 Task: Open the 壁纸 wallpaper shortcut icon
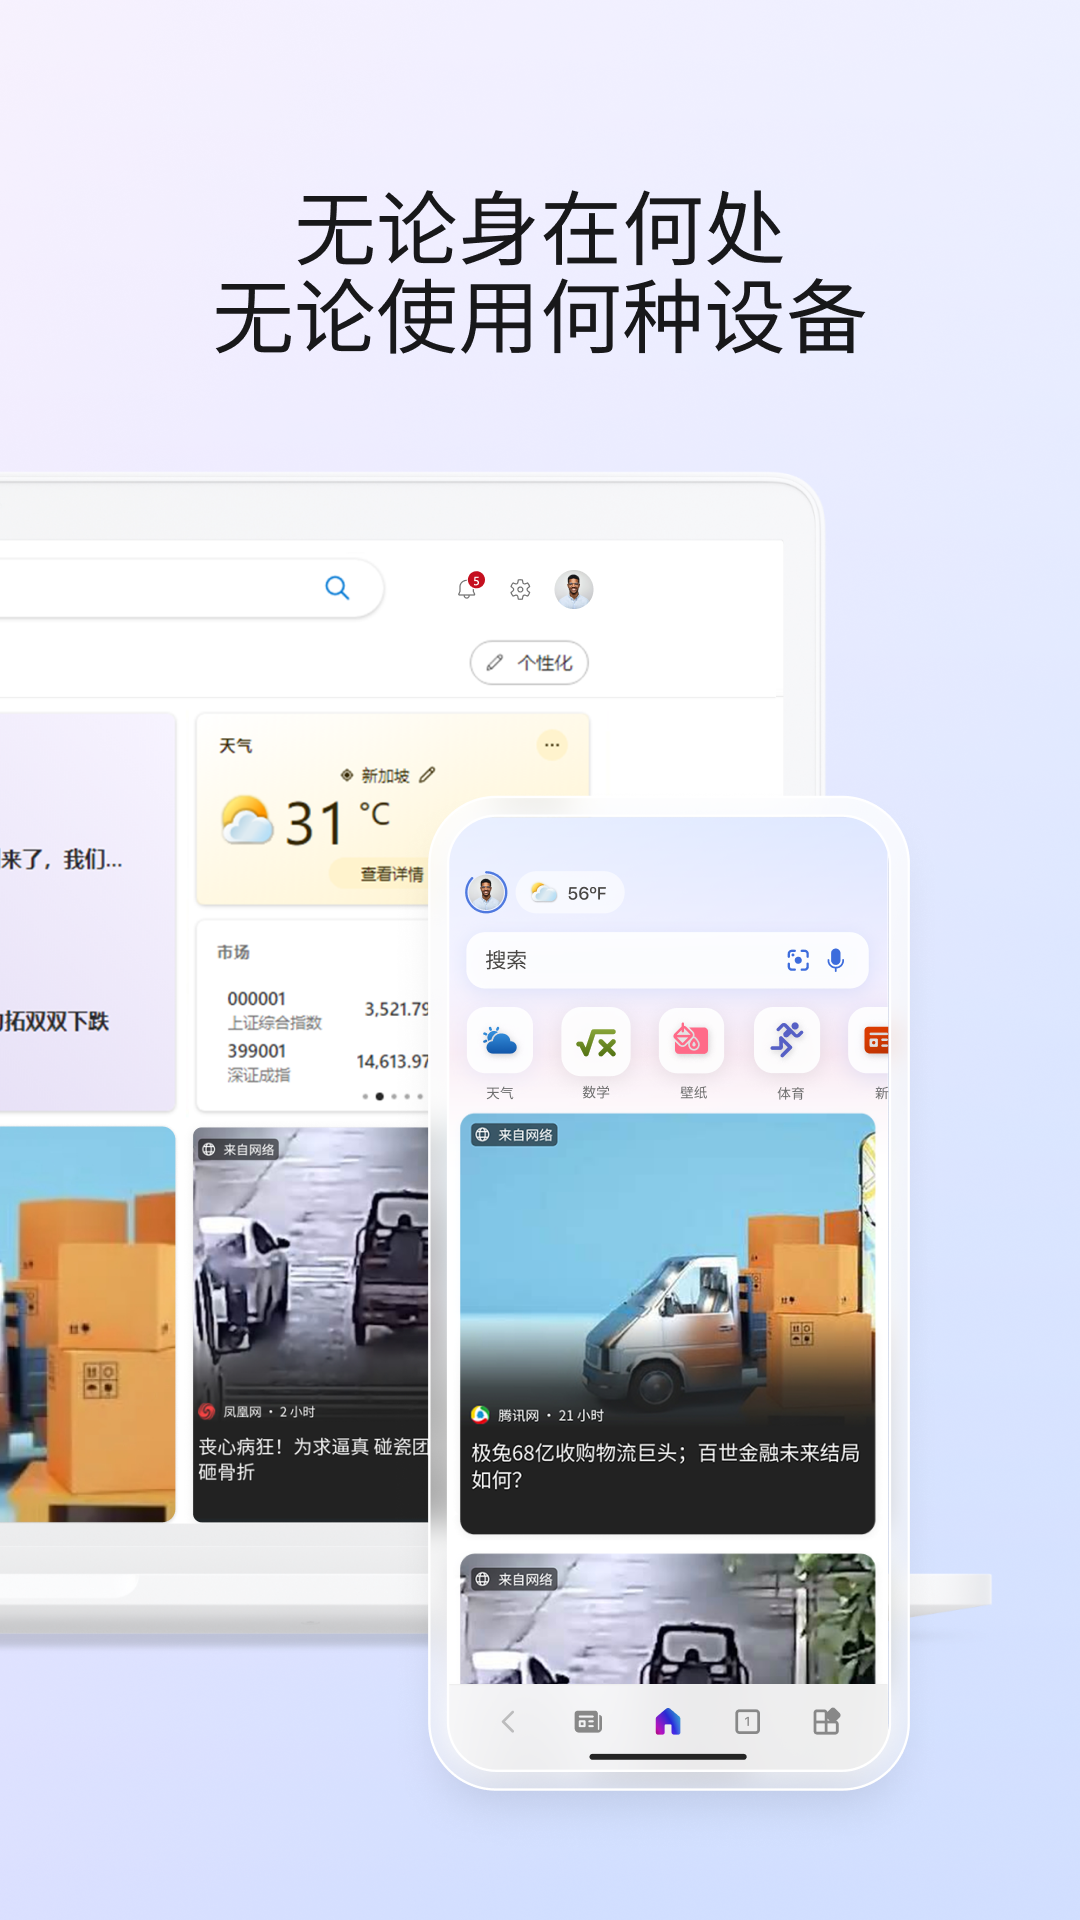point(692,1043)
